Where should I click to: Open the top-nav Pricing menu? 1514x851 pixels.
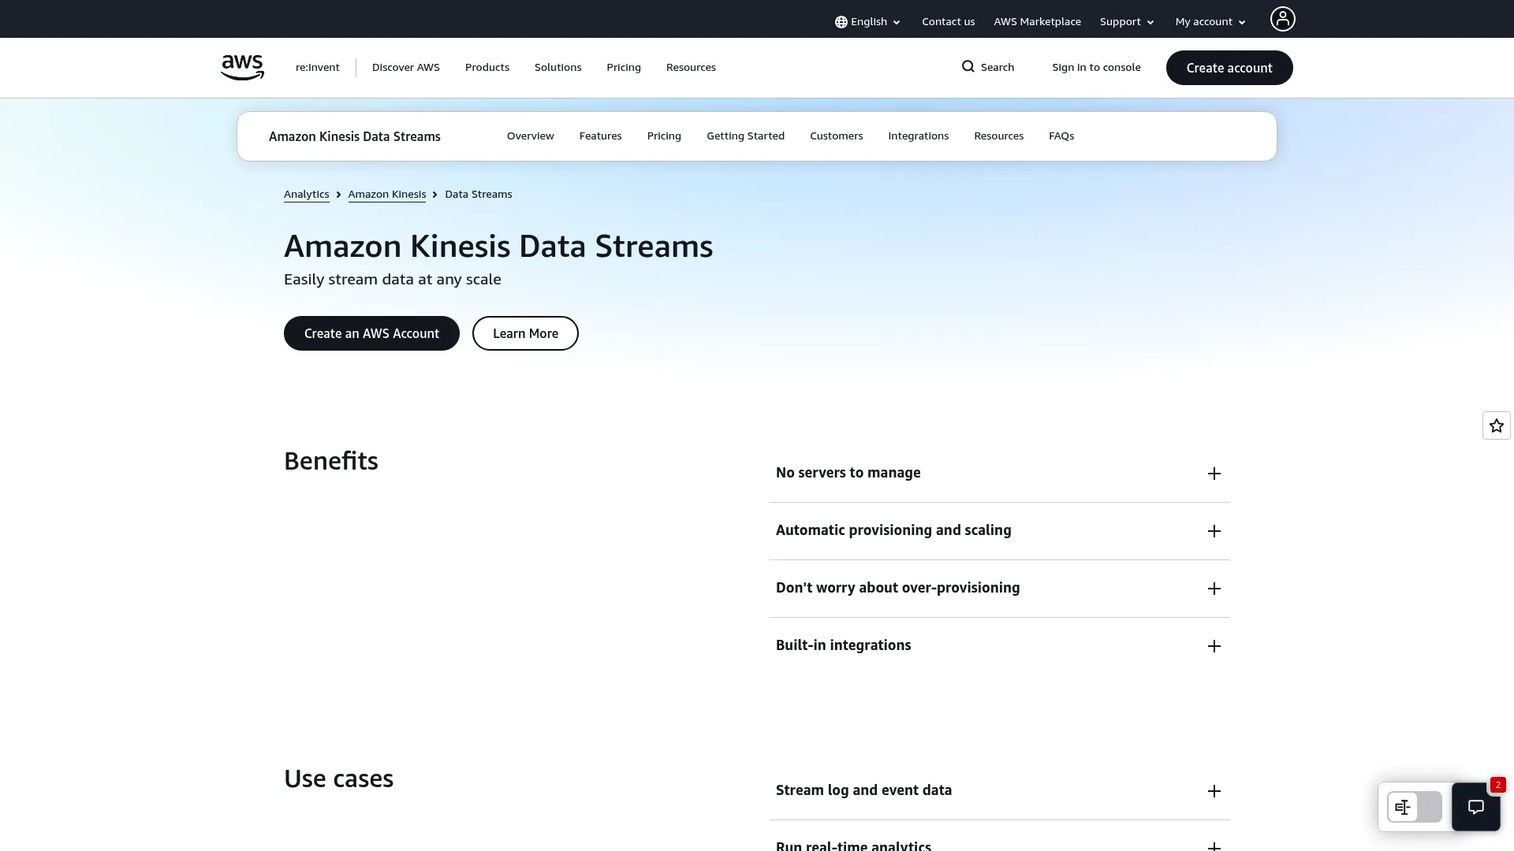click(x=624, y=68)
